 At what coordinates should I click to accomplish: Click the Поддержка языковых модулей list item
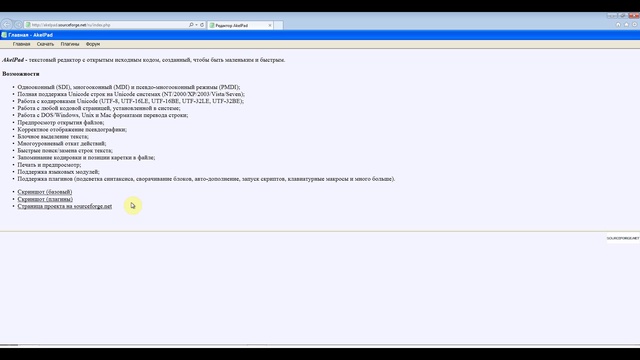(x=58, y=172)
